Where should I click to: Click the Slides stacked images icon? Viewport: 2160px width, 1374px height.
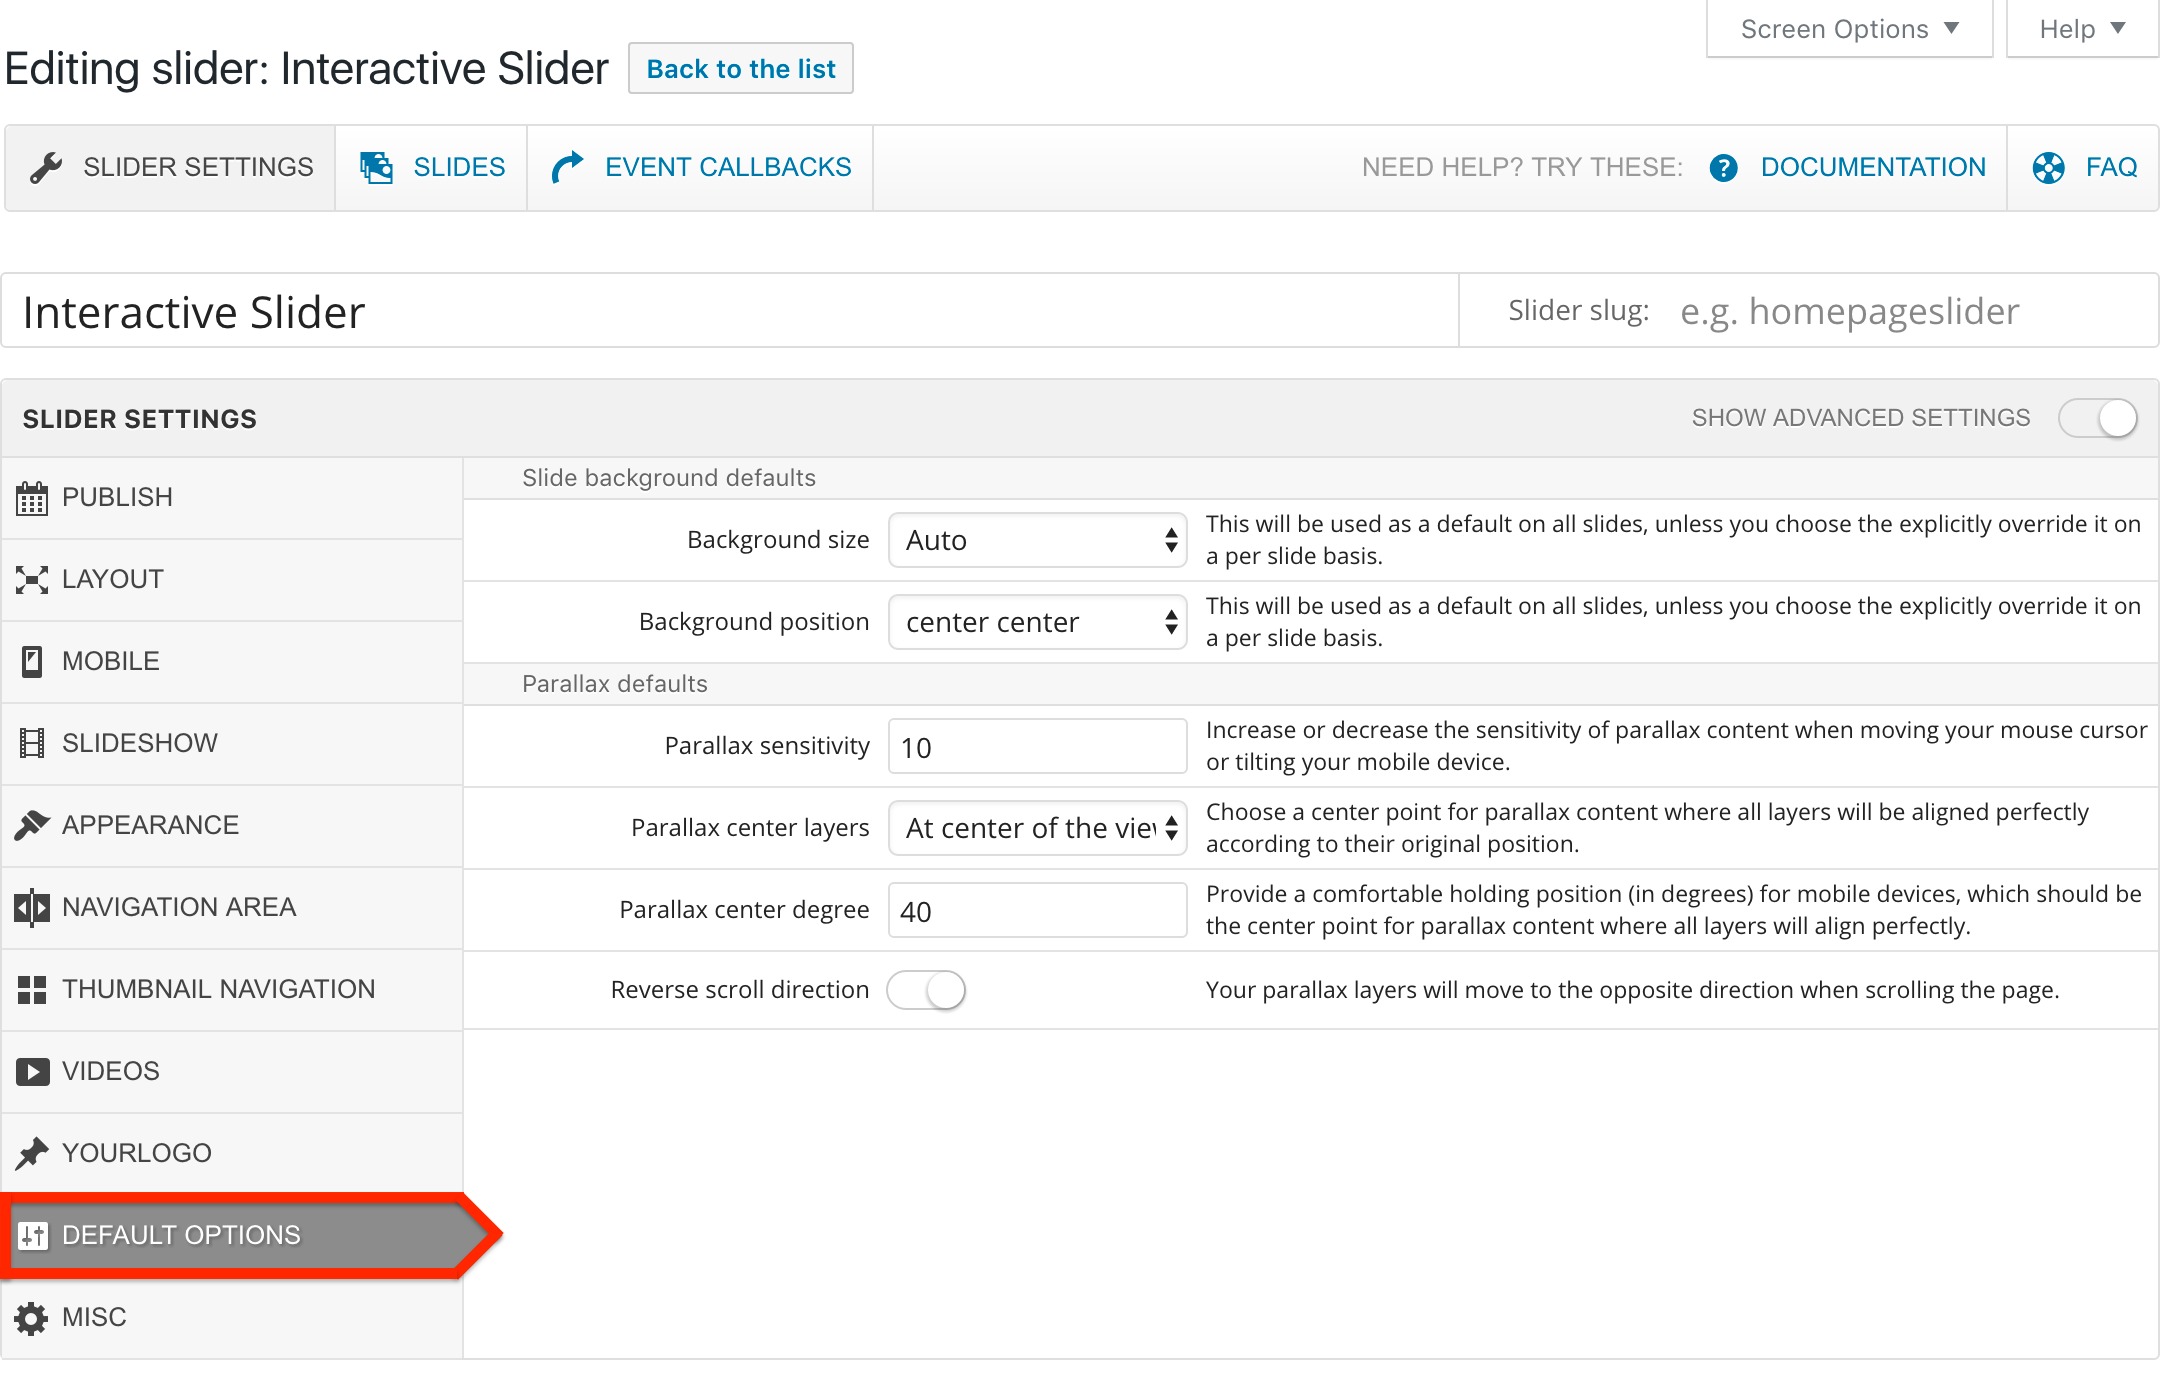[x=376, y=167]
